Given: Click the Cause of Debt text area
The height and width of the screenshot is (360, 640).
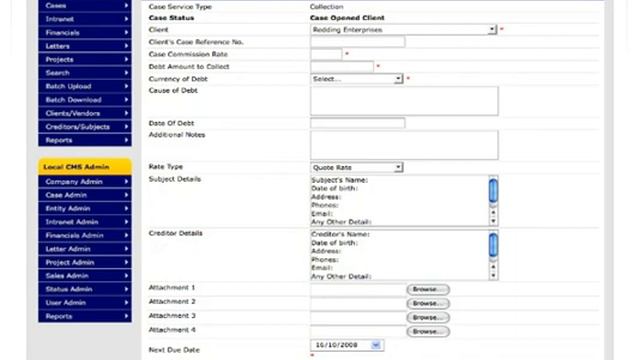Looking at the screenshot, I should [x=404, y=100].
